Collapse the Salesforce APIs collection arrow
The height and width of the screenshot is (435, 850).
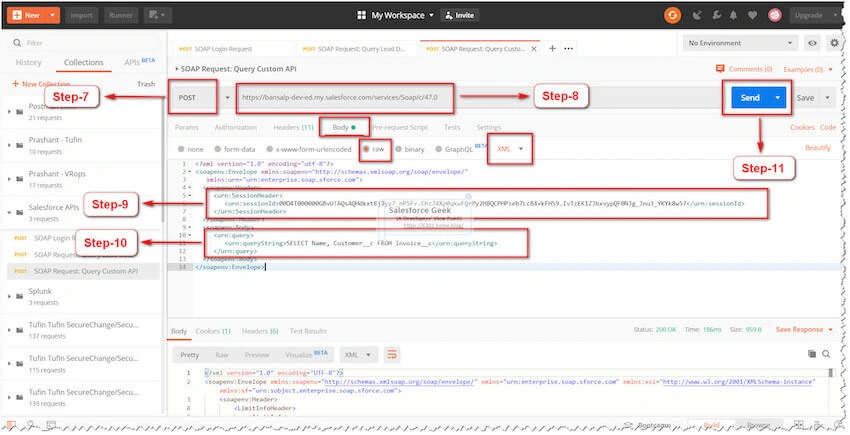pyautogui.click(x=9, y=213)
